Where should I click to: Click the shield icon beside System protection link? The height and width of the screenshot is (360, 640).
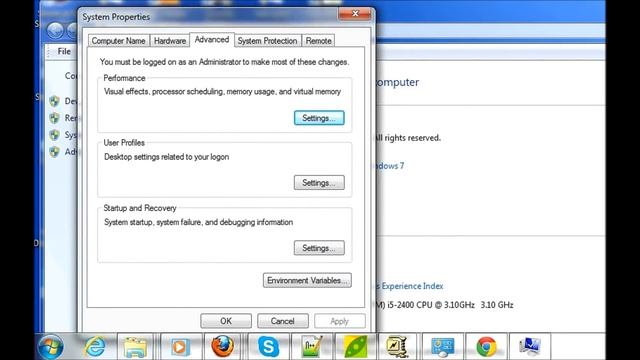[x=55, y=135]
